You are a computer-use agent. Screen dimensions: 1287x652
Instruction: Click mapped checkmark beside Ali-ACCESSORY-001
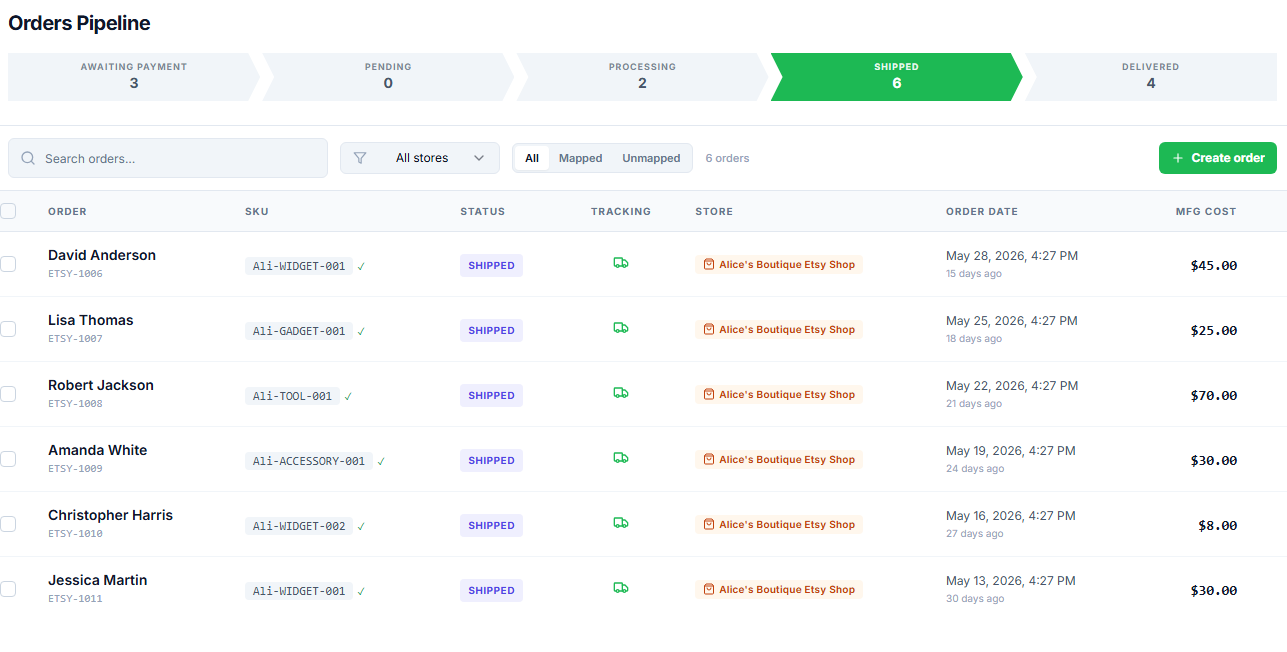pyautogui.click(x=381, y=462)
